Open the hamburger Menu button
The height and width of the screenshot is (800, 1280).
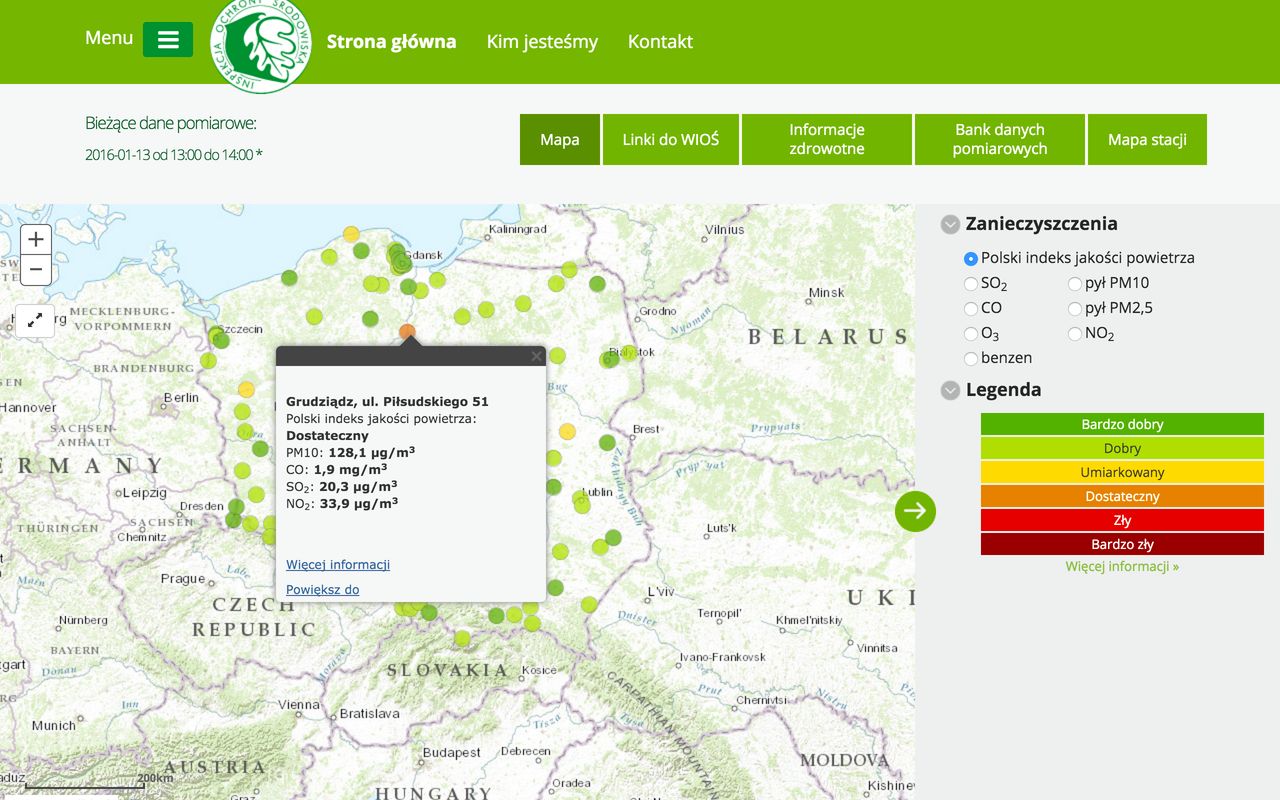168,40
